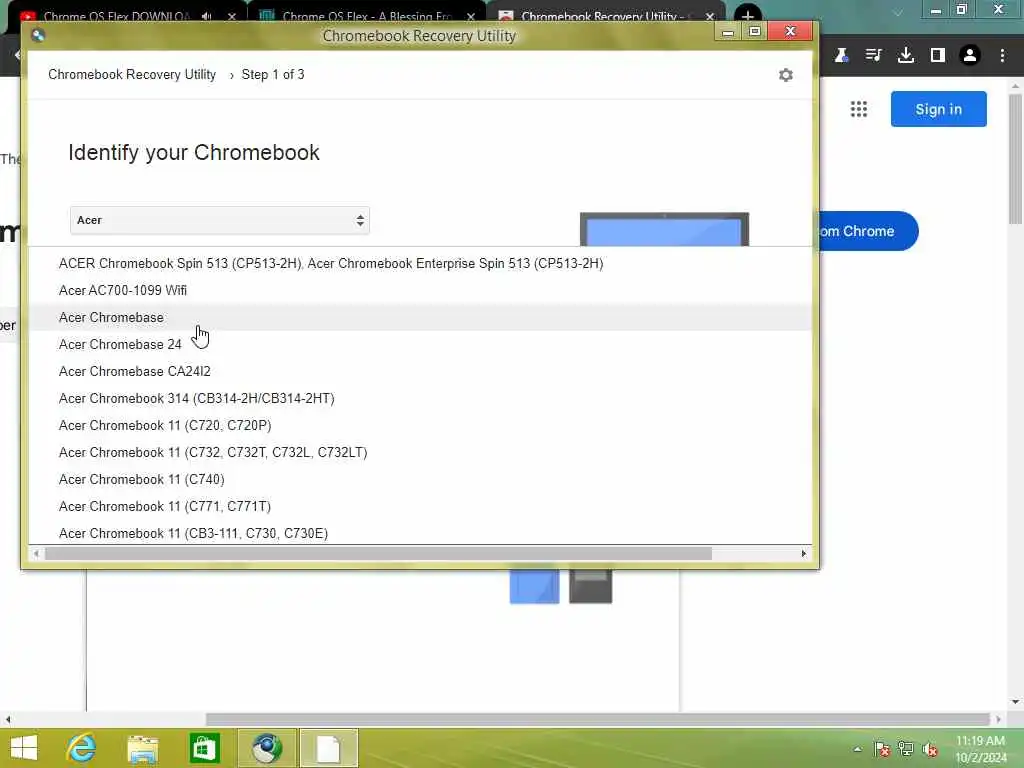This screenshot has width=1024, height=768.
Task: Click the model list horizontal scrollbar
Action: click(x=378, y=554)
